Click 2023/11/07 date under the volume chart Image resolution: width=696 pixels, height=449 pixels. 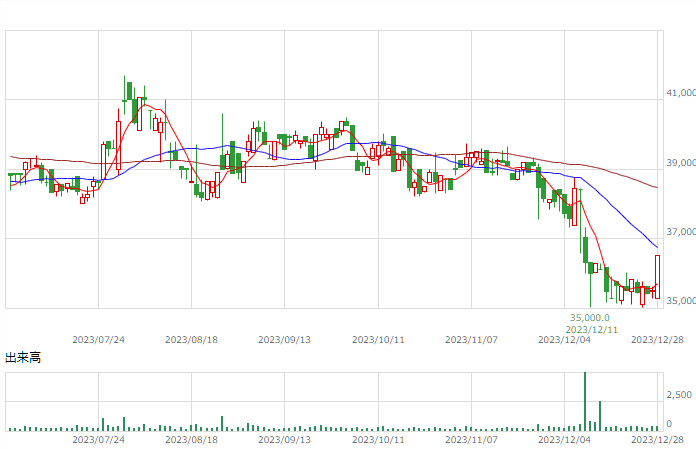[x=471, y=439]
